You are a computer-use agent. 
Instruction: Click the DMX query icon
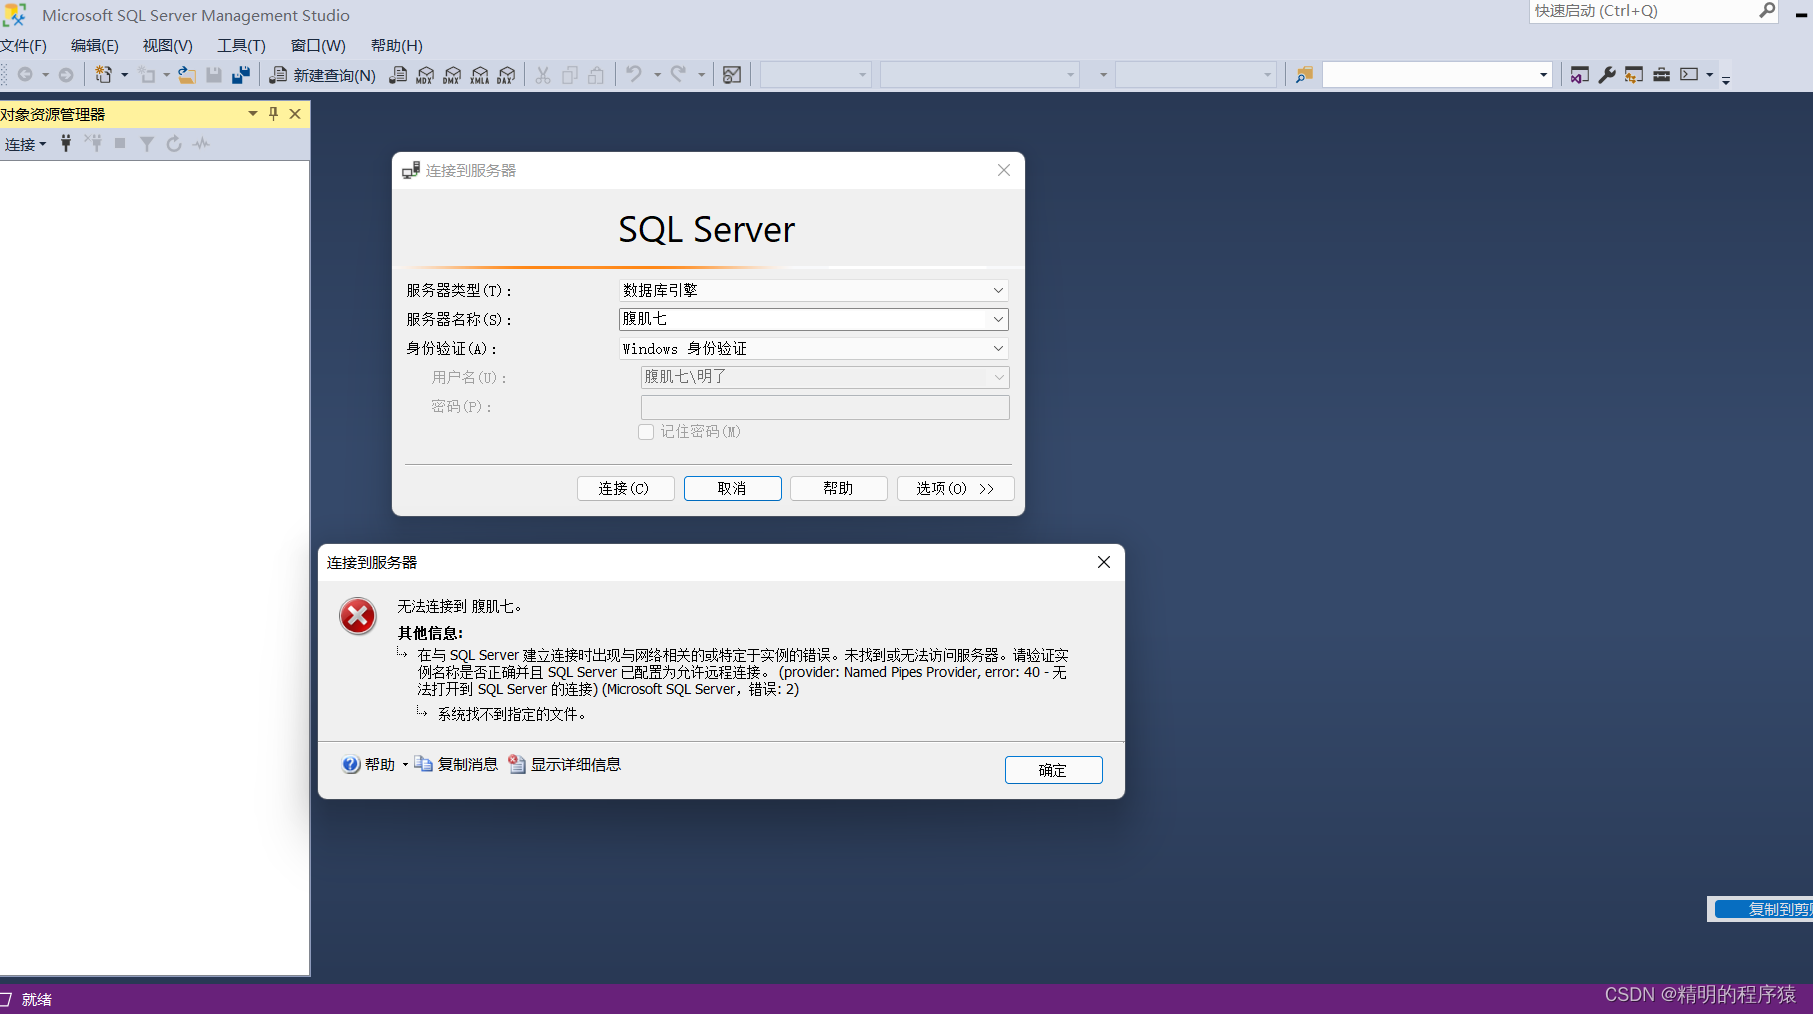[x=452, y=75]
